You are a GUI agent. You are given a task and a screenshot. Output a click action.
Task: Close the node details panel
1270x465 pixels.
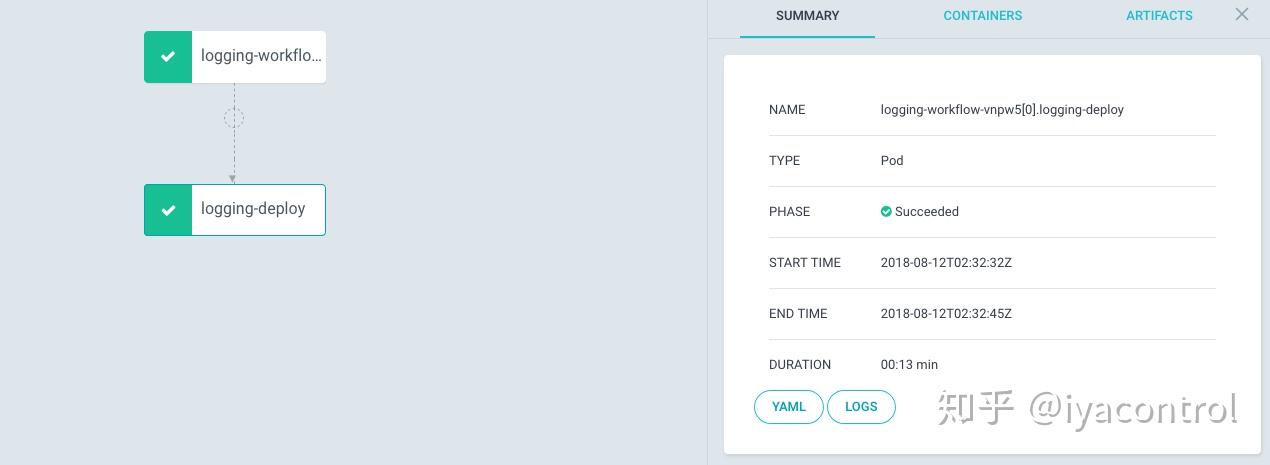point(1242,14)
